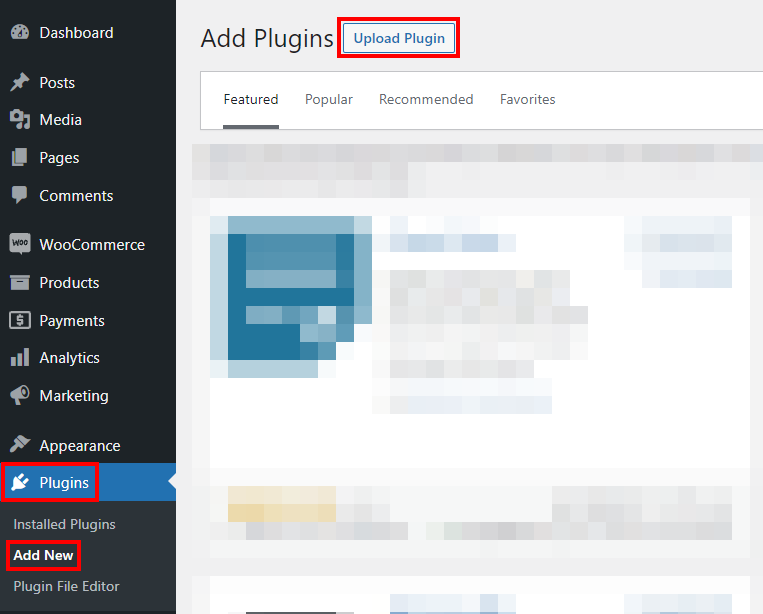This screenshot has width=763, height=614.
Task: Open the Payments menu
Action: tap(72, 321)
